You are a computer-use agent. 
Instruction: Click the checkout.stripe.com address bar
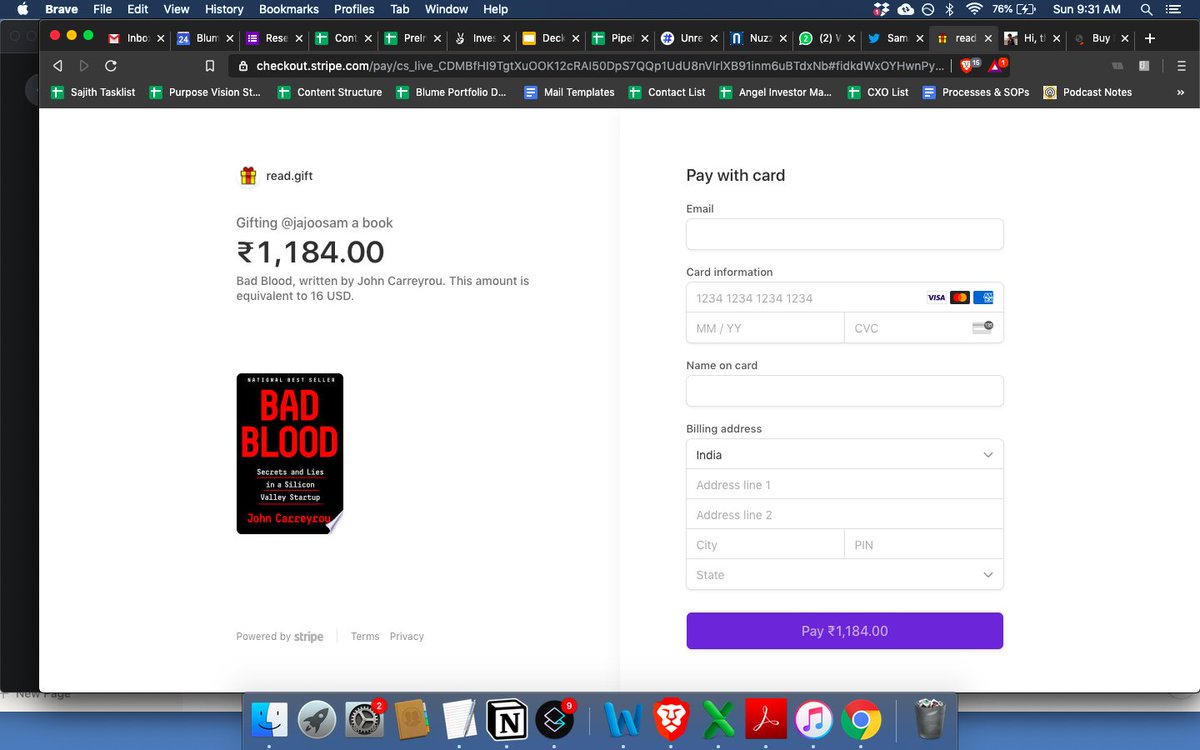590,66
